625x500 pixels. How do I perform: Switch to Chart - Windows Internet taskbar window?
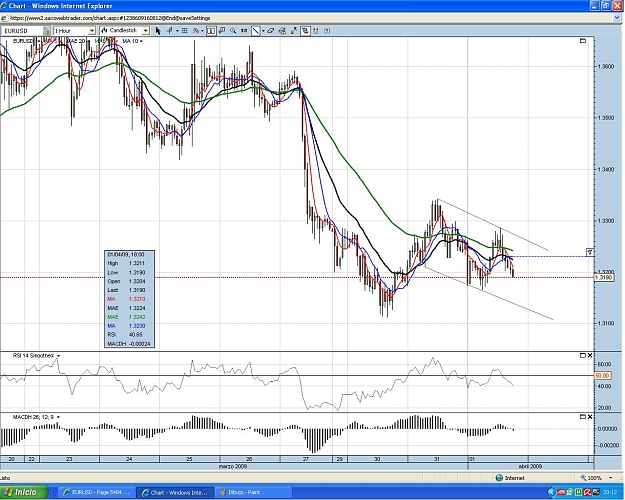click(175, 492)
